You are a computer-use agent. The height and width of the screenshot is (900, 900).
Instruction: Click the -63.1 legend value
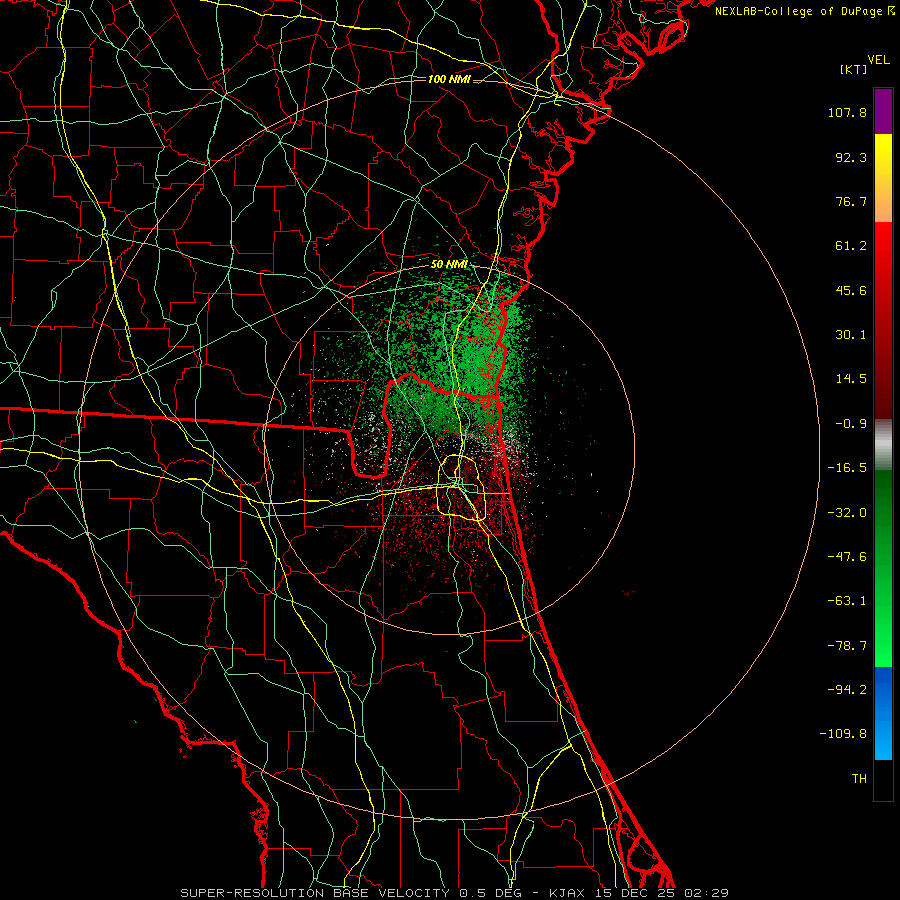click(x=847, y=601)
